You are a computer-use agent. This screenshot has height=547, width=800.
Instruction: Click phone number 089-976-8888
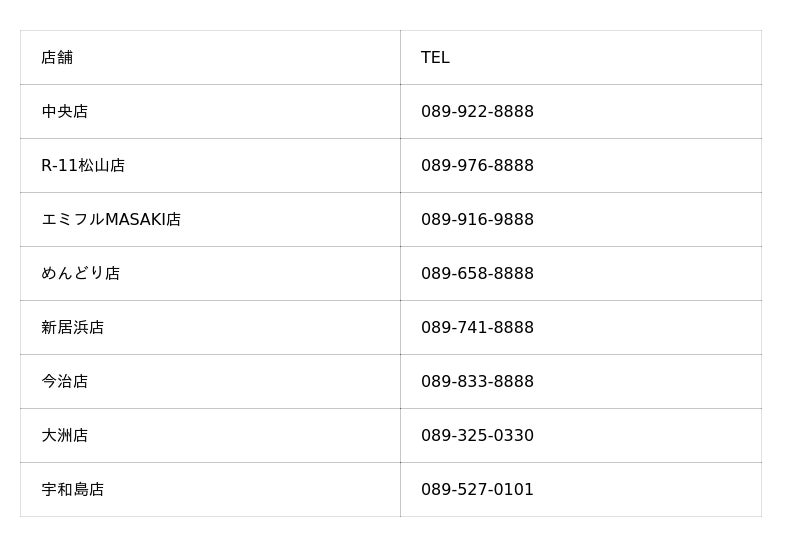(477, 166)
